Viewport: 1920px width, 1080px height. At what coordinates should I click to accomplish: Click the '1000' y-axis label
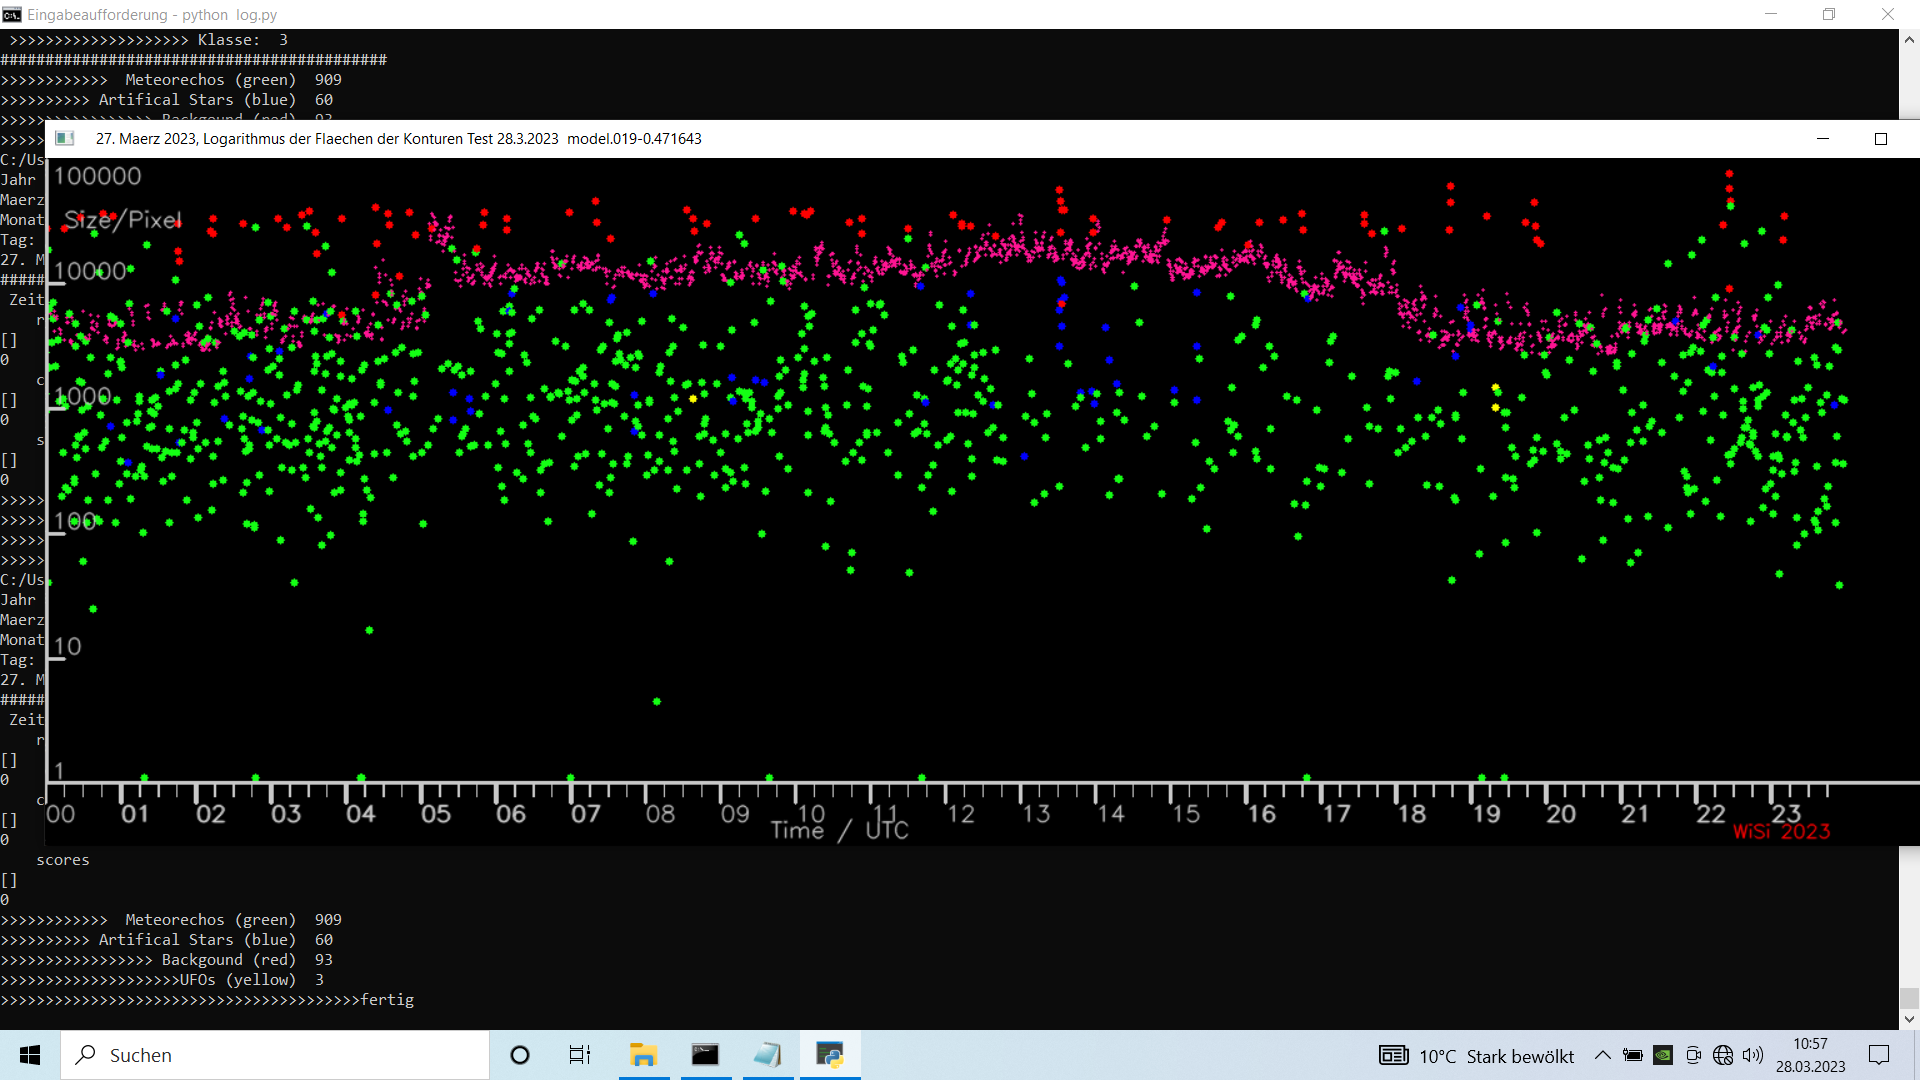pos(83,396)
